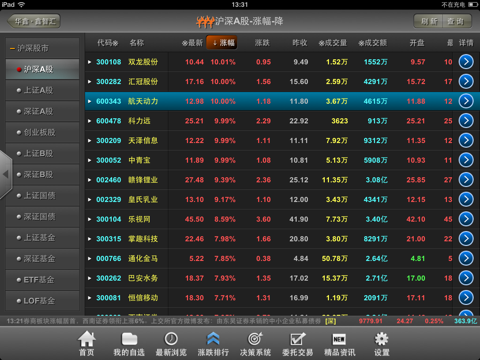This screenshot has height=360, width=480.
Task: Open details arrow for 000766 通化金马
Action: click(x=466, y=258)
